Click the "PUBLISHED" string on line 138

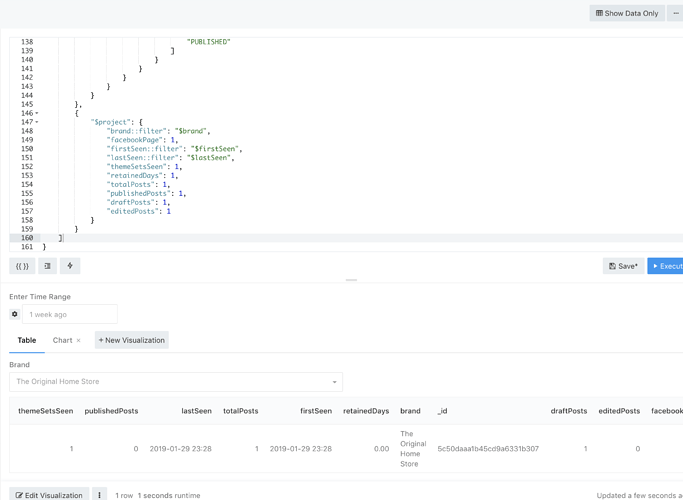208,42
